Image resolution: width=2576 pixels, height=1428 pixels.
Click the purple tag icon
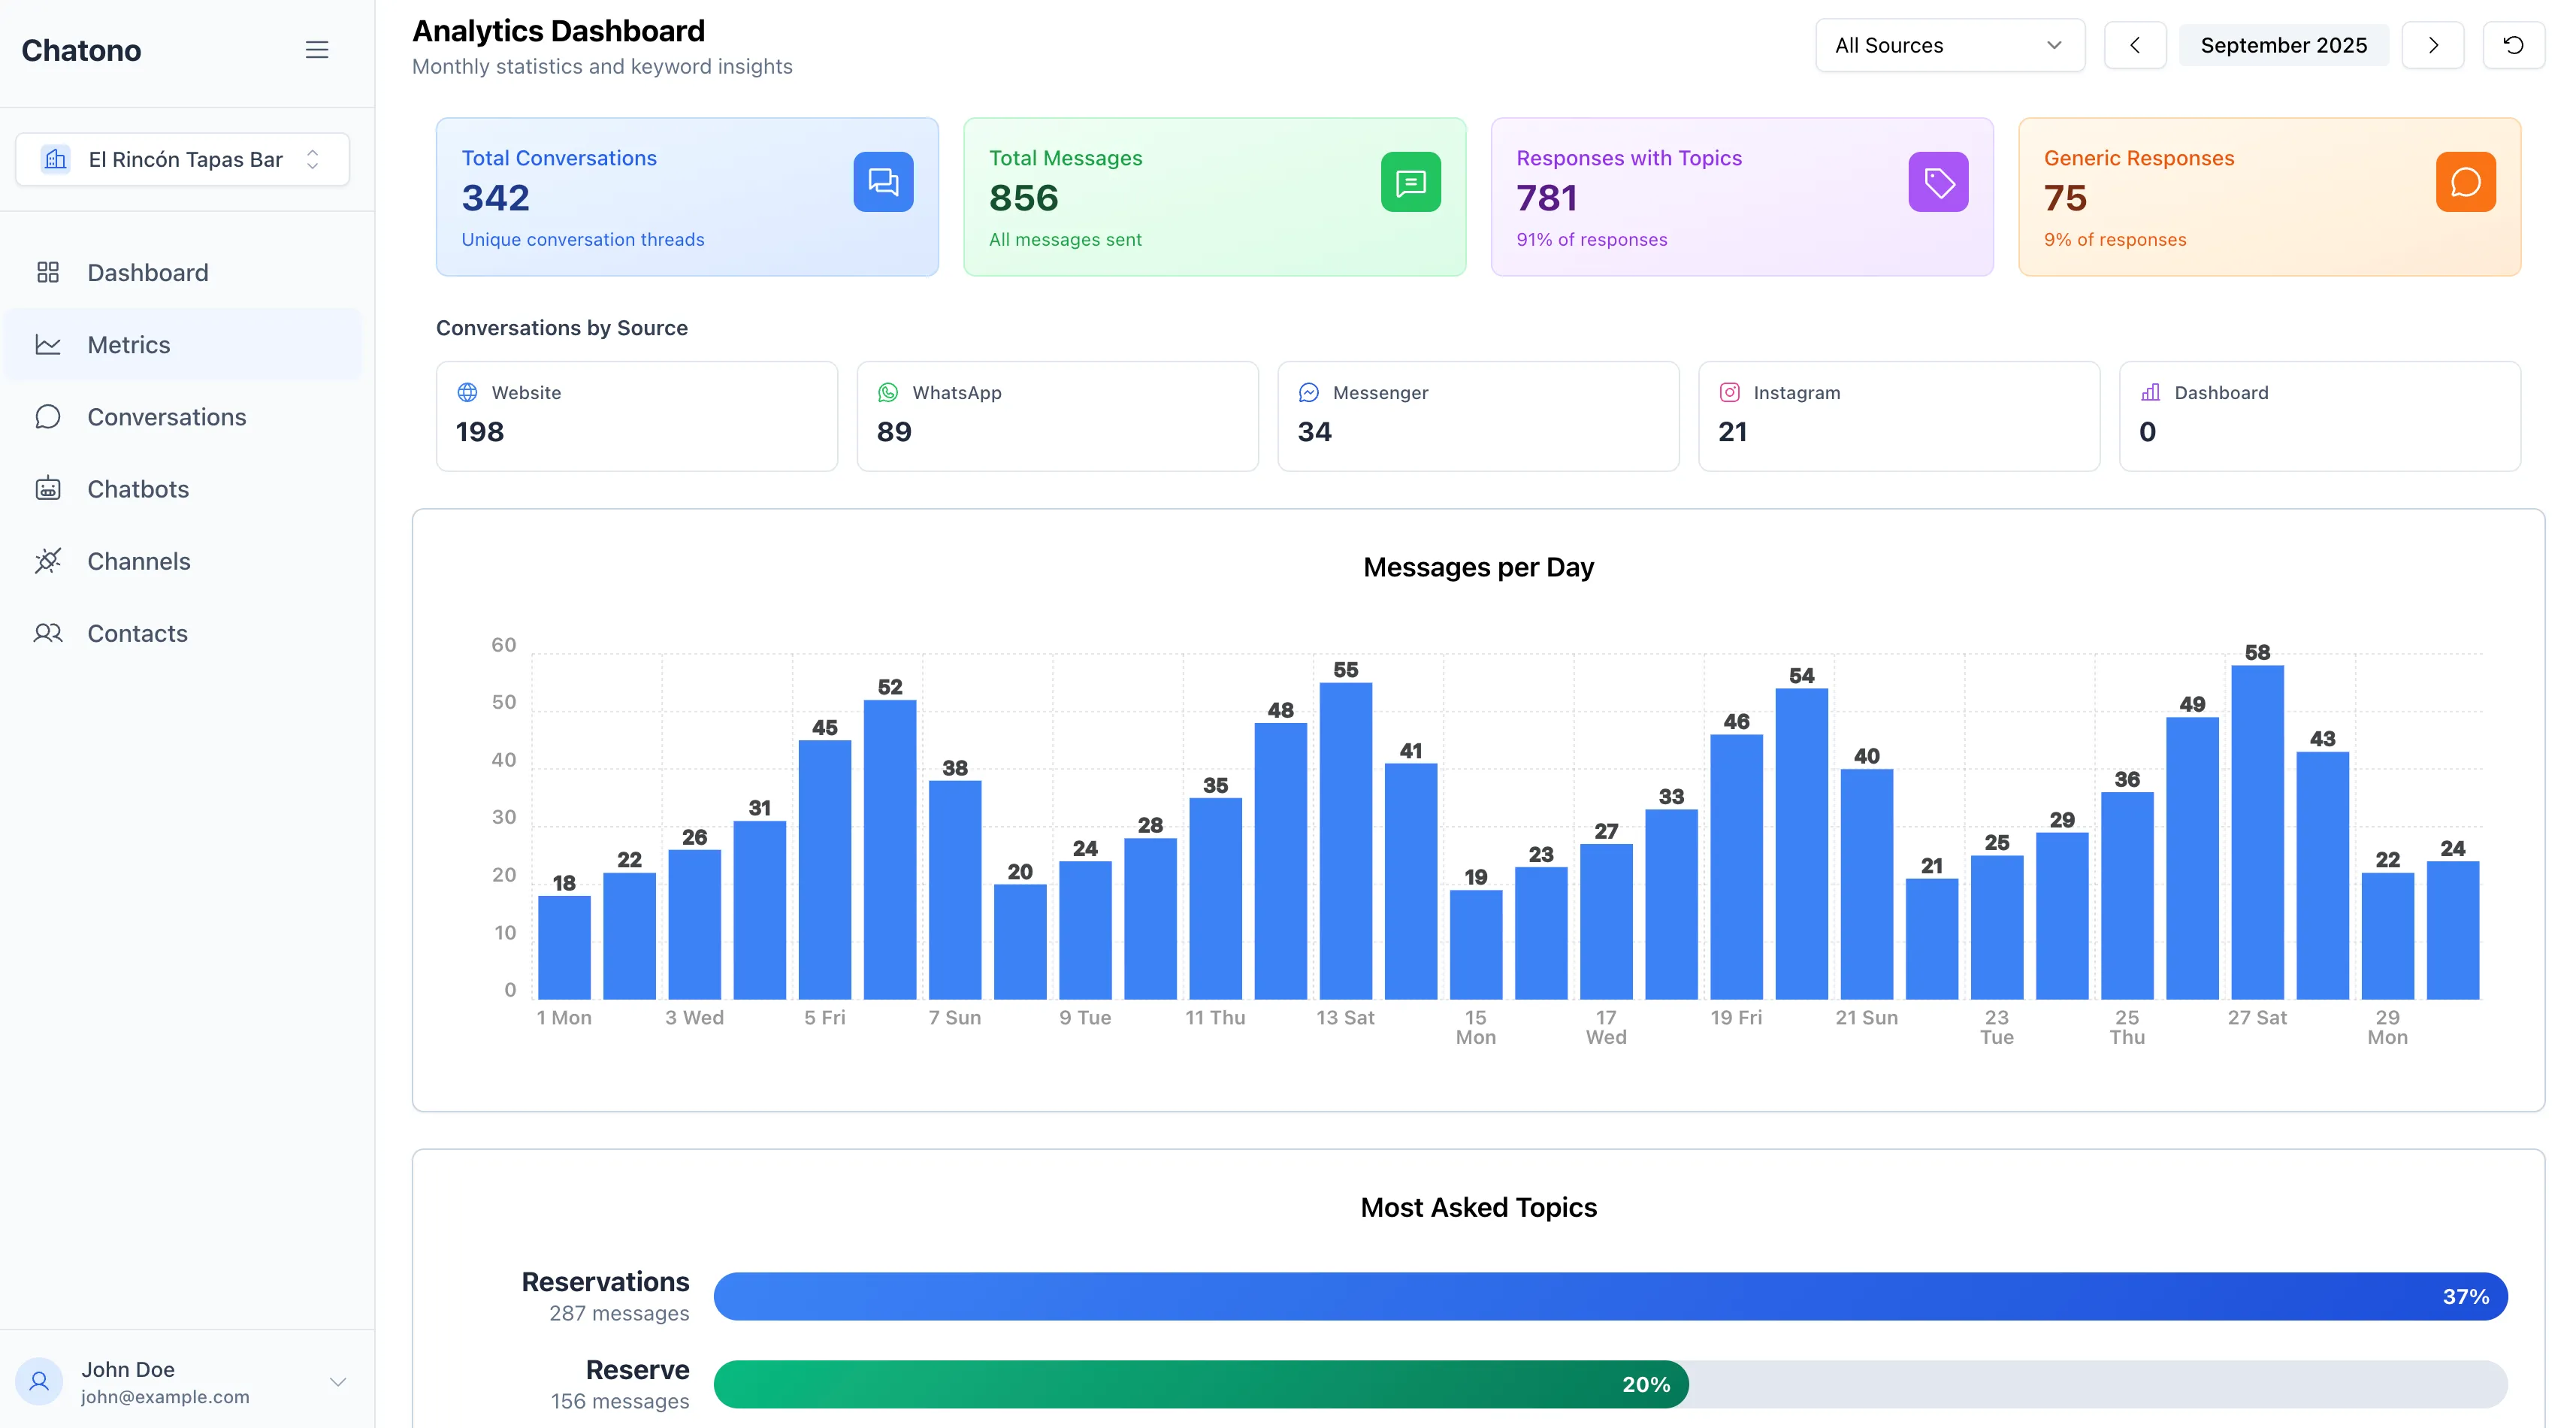(1937, 182)
